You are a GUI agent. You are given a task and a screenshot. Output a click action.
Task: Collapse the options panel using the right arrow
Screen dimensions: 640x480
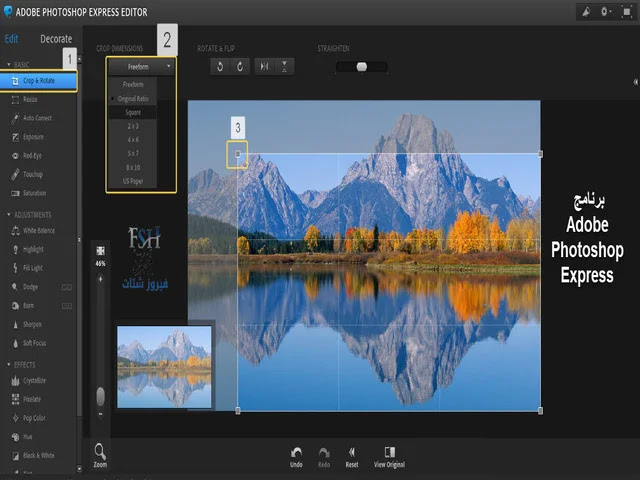point(636,82)
